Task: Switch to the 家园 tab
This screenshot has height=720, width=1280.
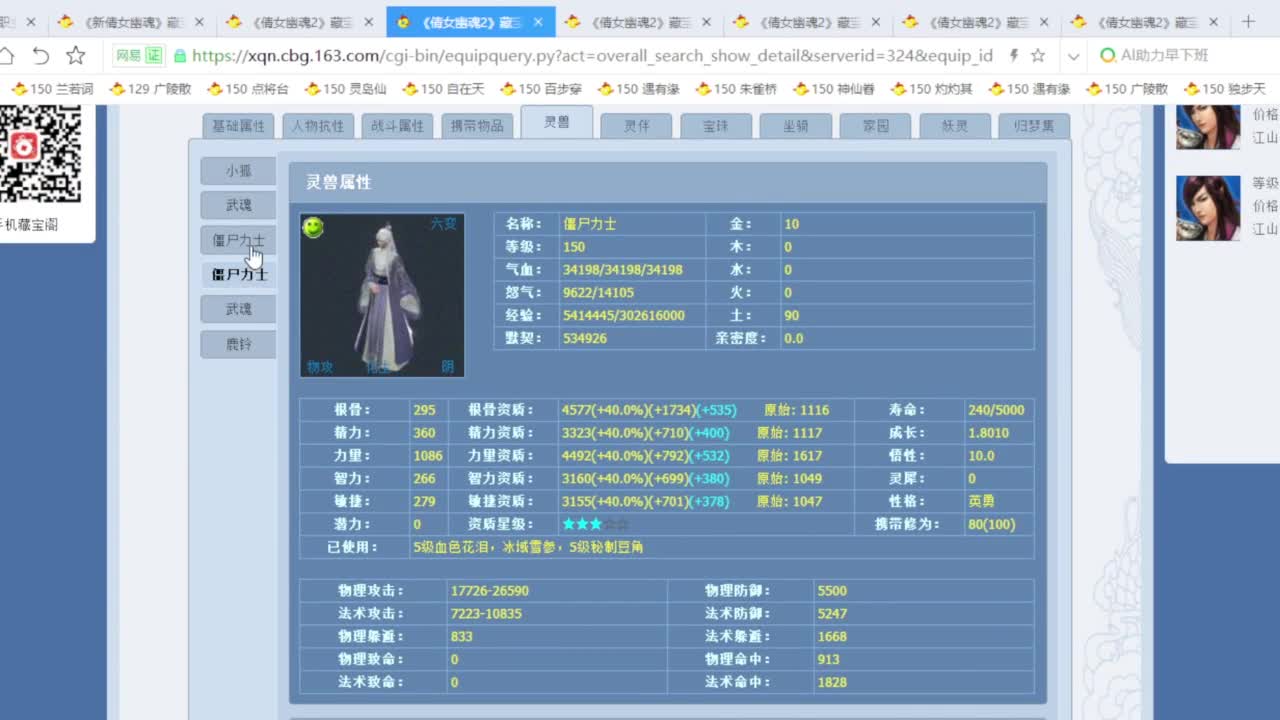Action: [875, 126]
